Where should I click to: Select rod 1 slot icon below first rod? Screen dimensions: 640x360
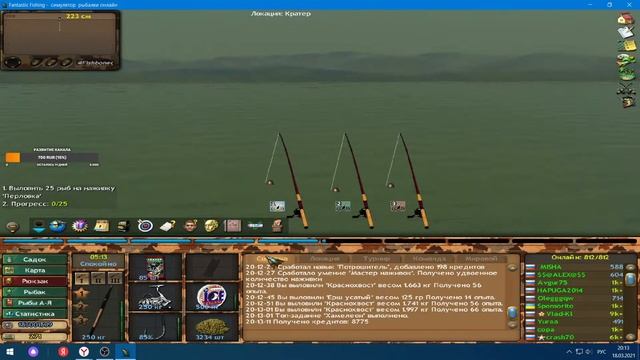277,206
